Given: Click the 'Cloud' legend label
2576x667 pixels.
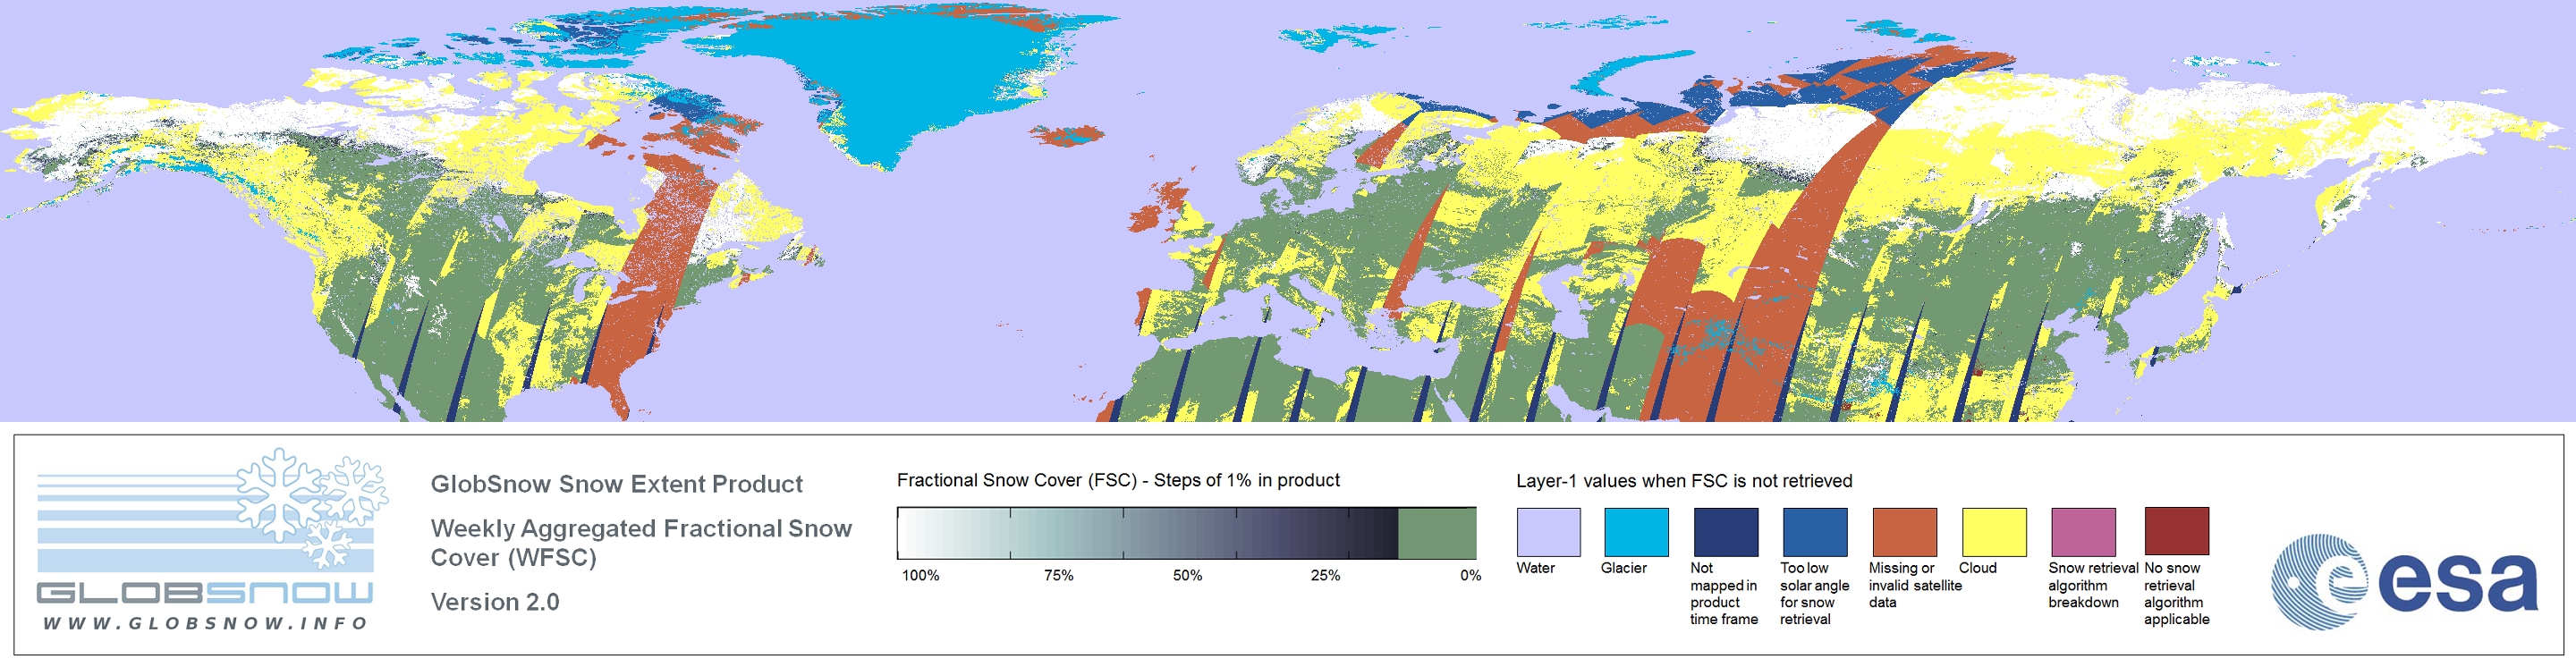Looking at the screenshot, I should pyautogui.click(x=1978, y=568).
